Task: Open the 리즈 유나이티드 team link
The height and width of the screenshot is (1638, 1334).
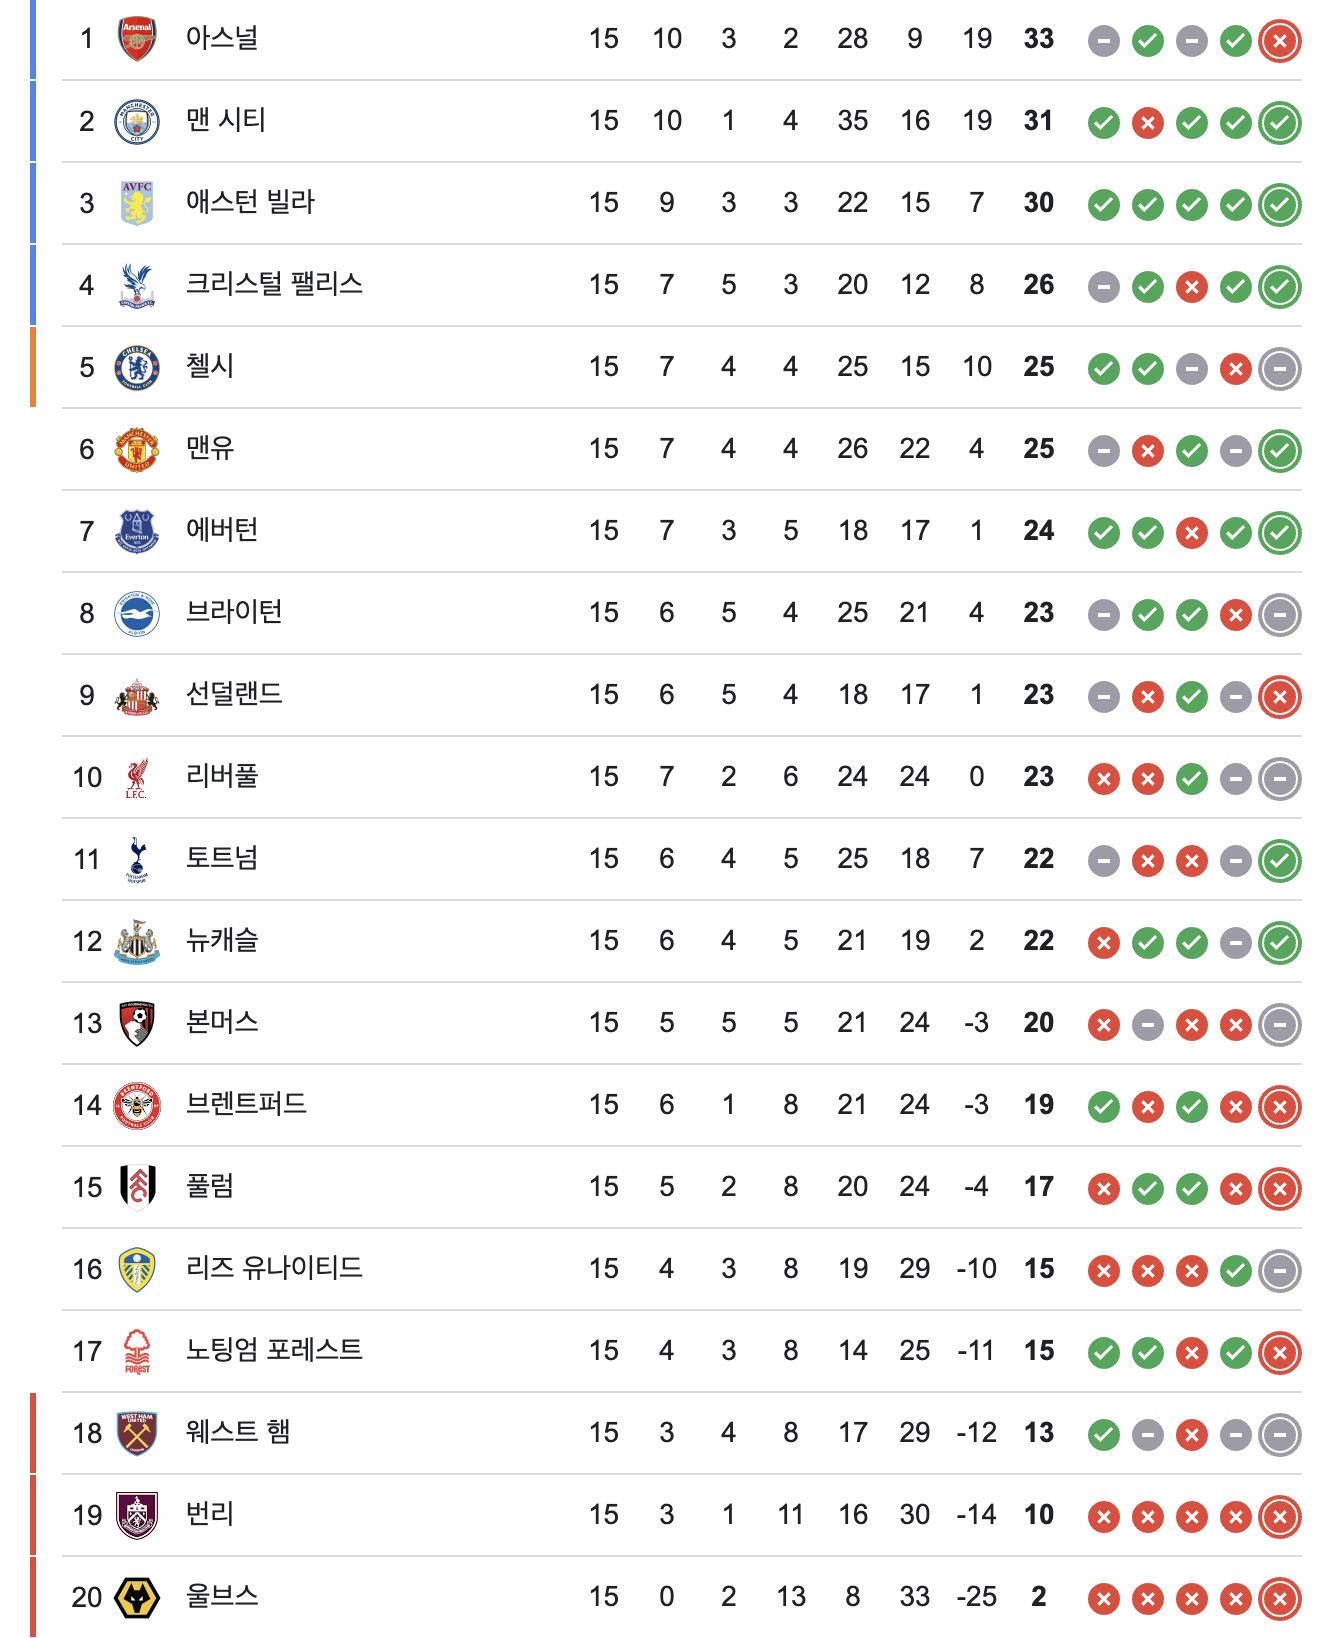Action: tap(274, 1268)
